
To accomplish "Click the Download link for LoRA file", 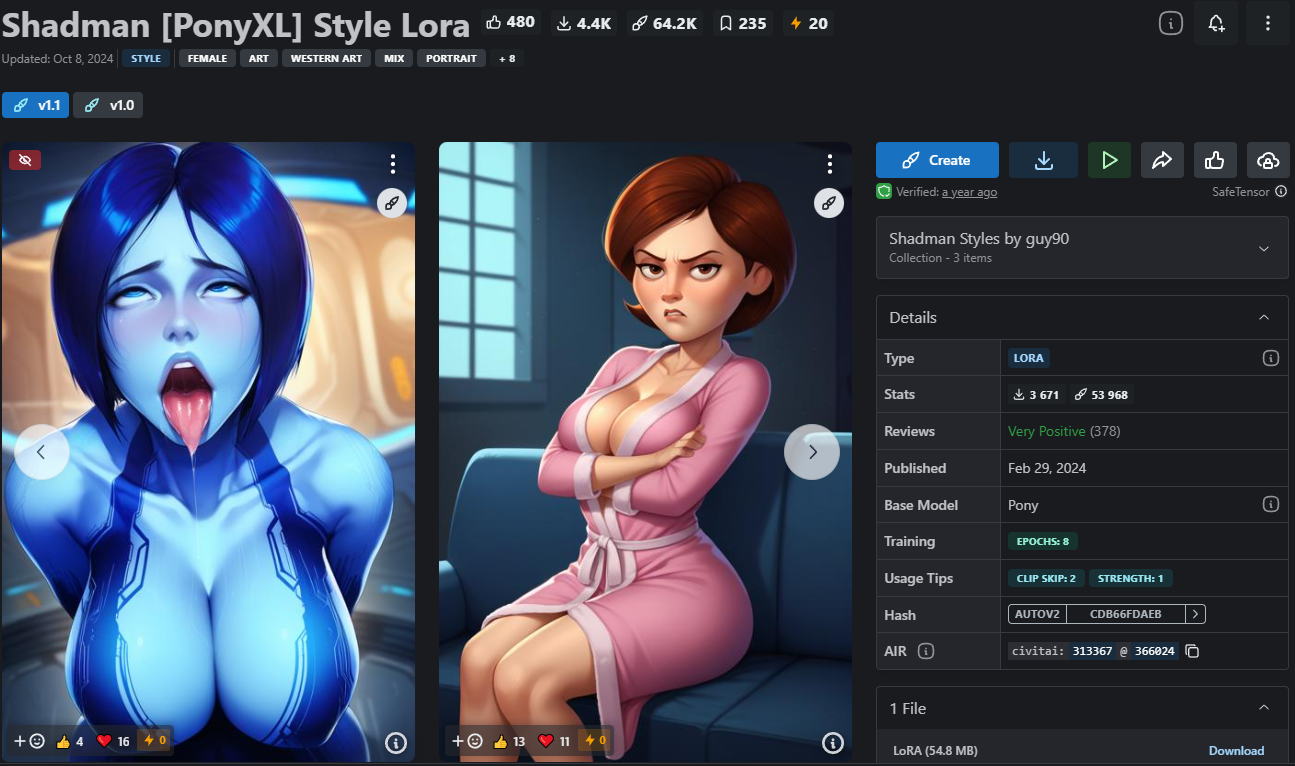I will point(1236,751).
